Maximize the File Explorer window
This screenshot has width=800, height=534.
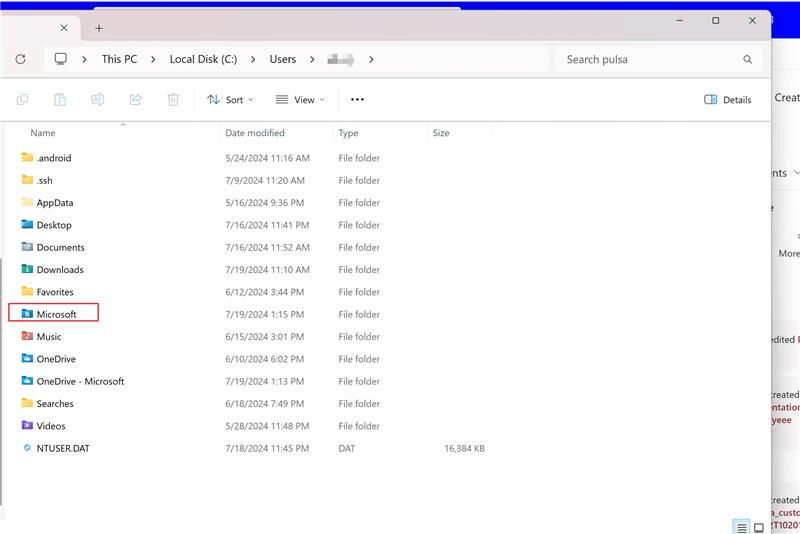[x=716, y=20]
